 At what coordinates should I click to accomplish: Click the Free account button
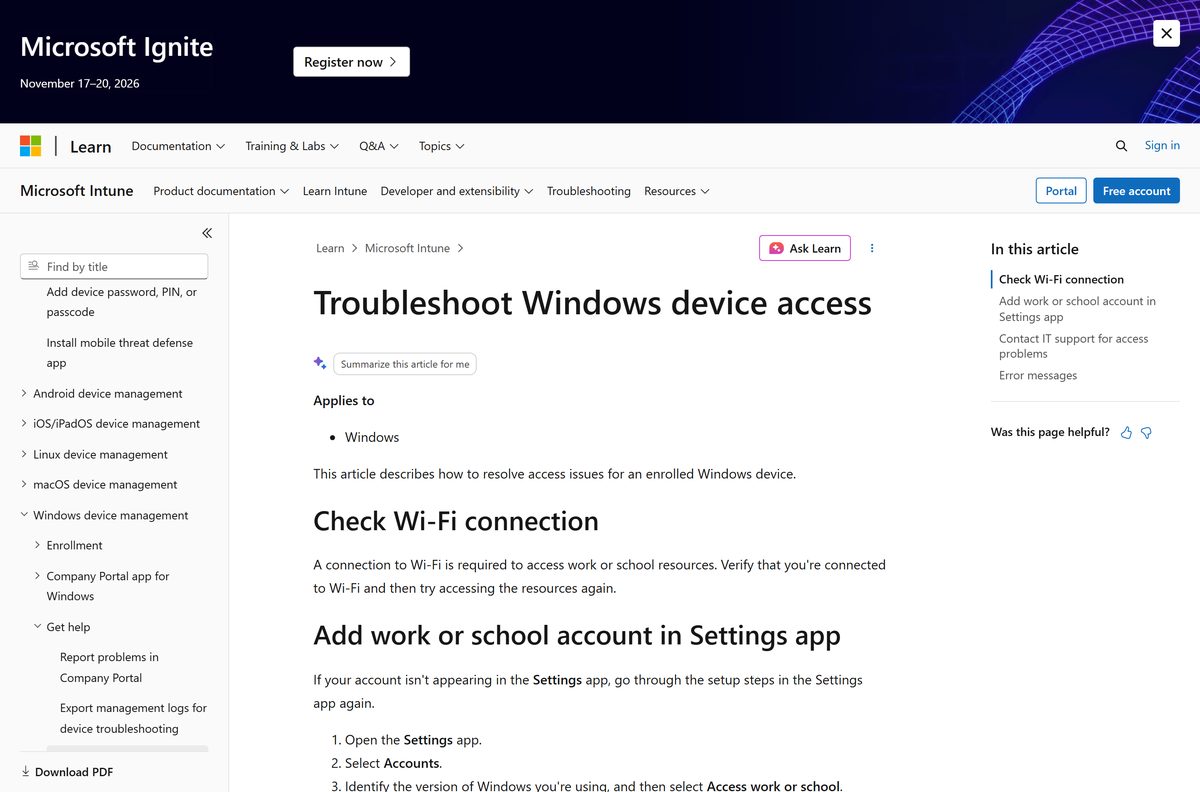pyautogui.click(x=1136, y=191)
